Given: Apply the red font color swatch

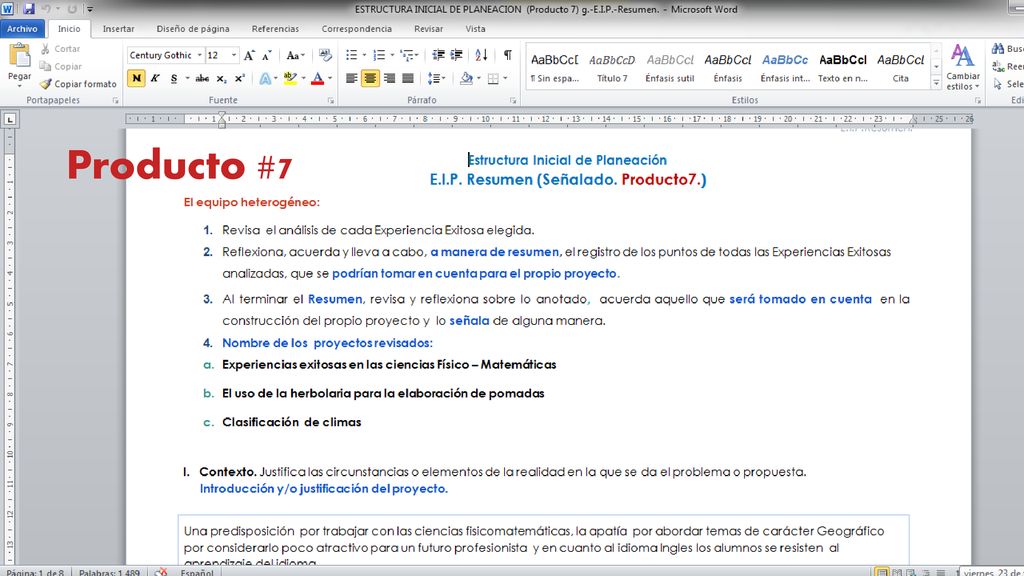Looking at the screenshot, I should (x=317, y=78).
